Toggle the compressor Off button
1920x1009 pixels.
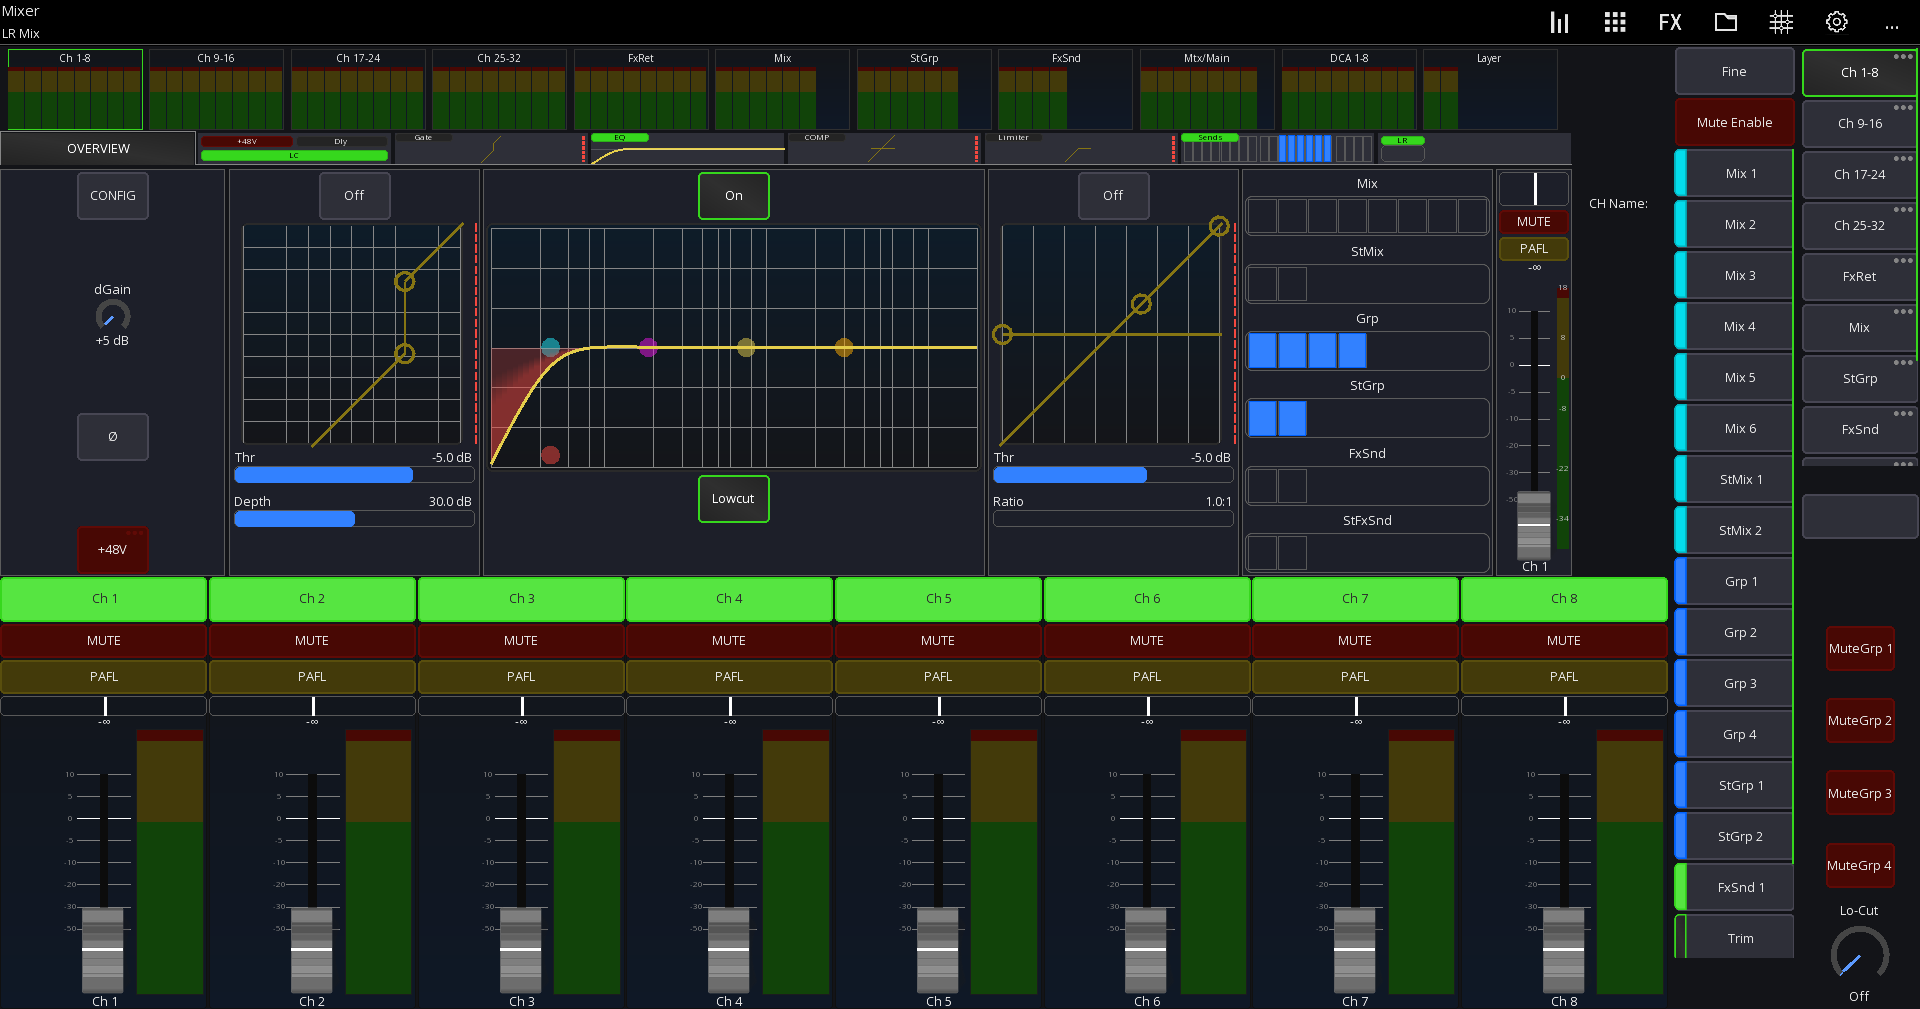pos(1113,196)
